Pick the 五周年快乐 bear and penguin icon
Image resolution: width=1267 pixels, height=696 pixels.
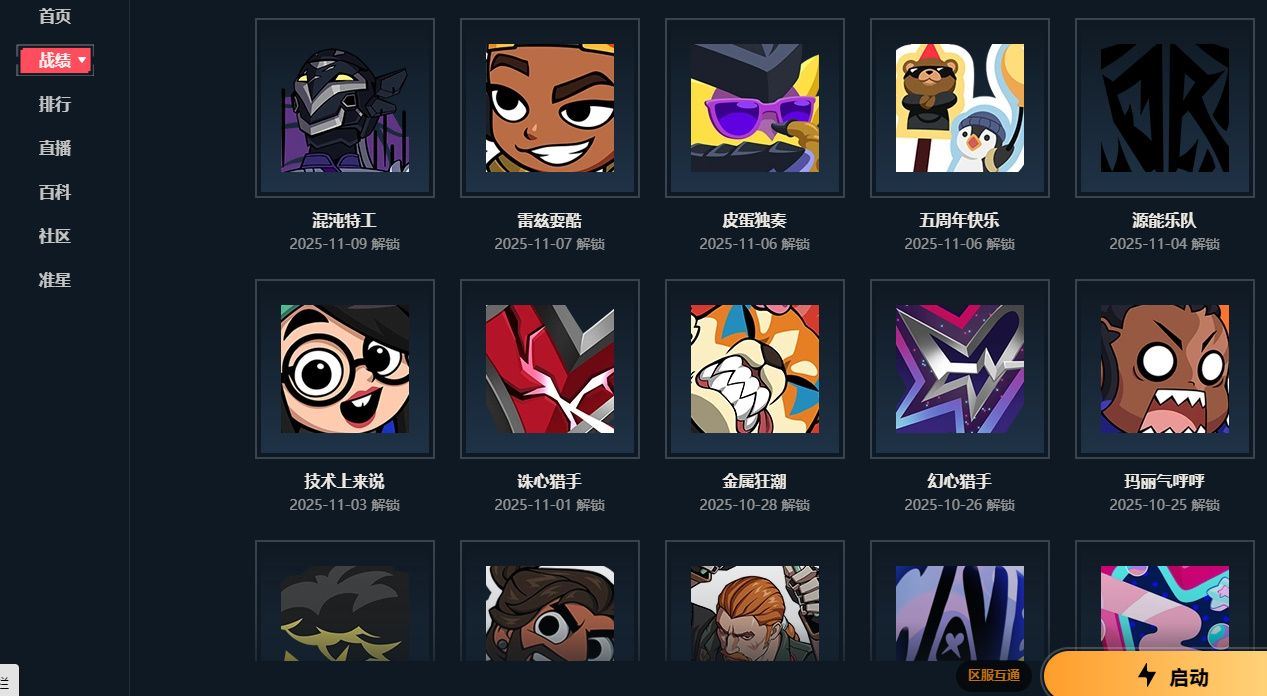pos(960,108)
